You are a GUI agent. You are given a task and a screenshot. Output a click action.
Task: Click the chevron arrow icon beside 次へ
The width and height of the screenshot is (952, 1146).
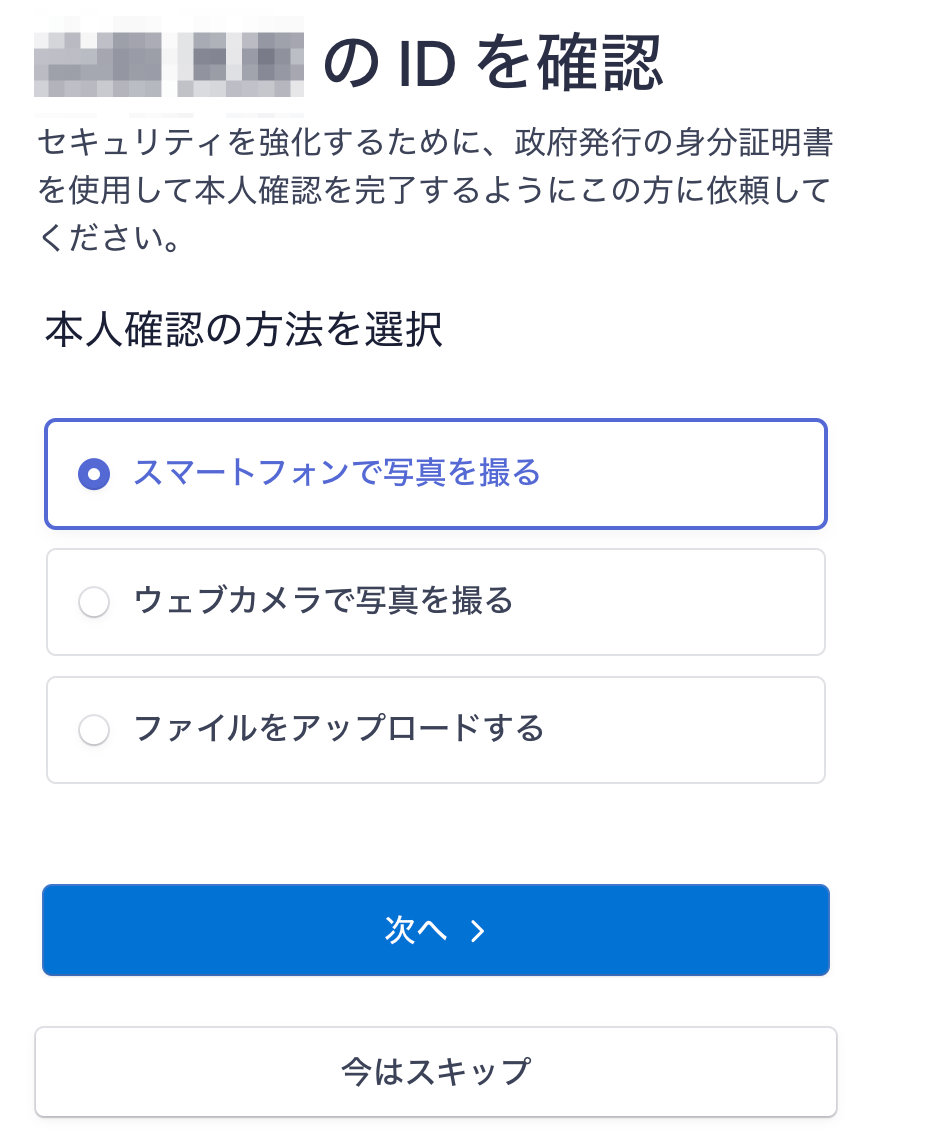coord(478,931)
